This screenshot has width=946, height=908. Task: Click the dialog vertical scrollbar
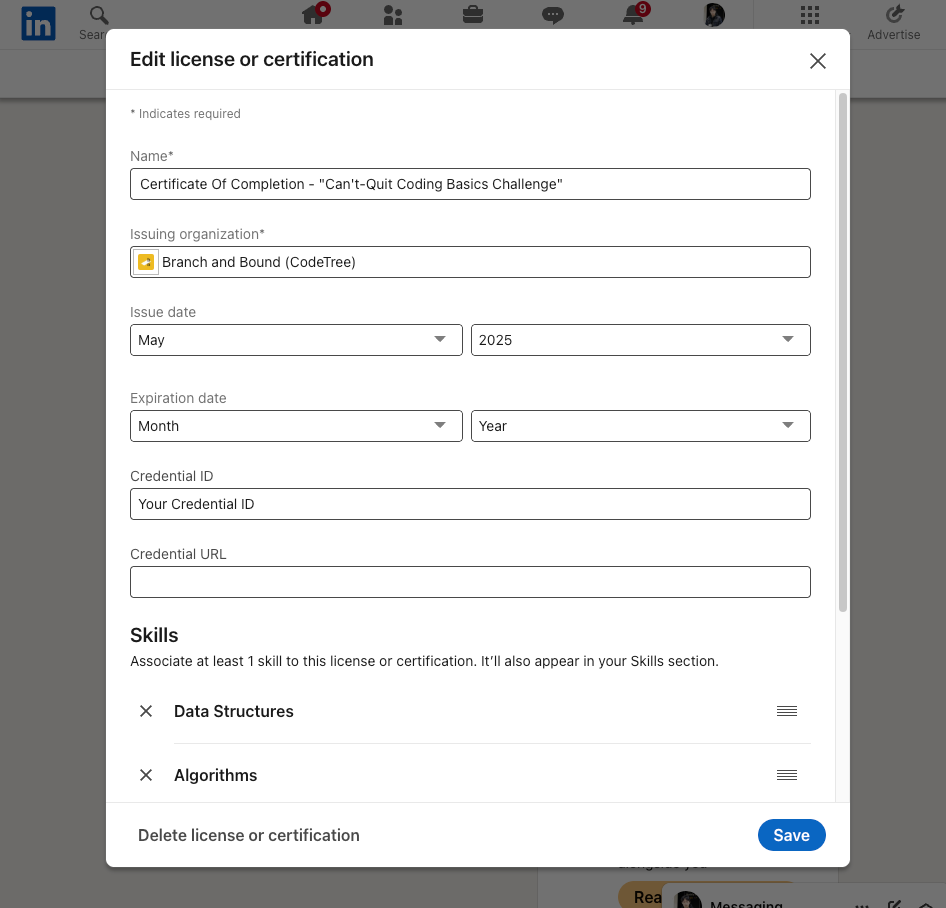coord(843,353)
